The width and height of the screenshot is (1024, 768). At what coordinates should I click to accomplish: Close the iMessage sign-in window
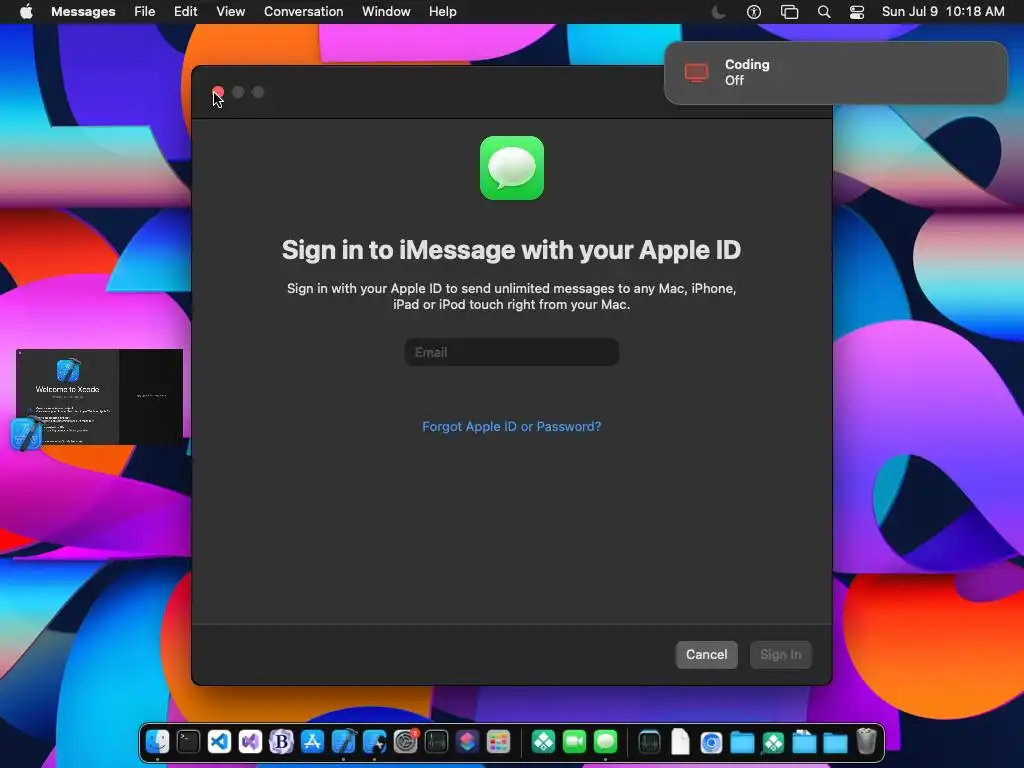click(x=218, y=92)
